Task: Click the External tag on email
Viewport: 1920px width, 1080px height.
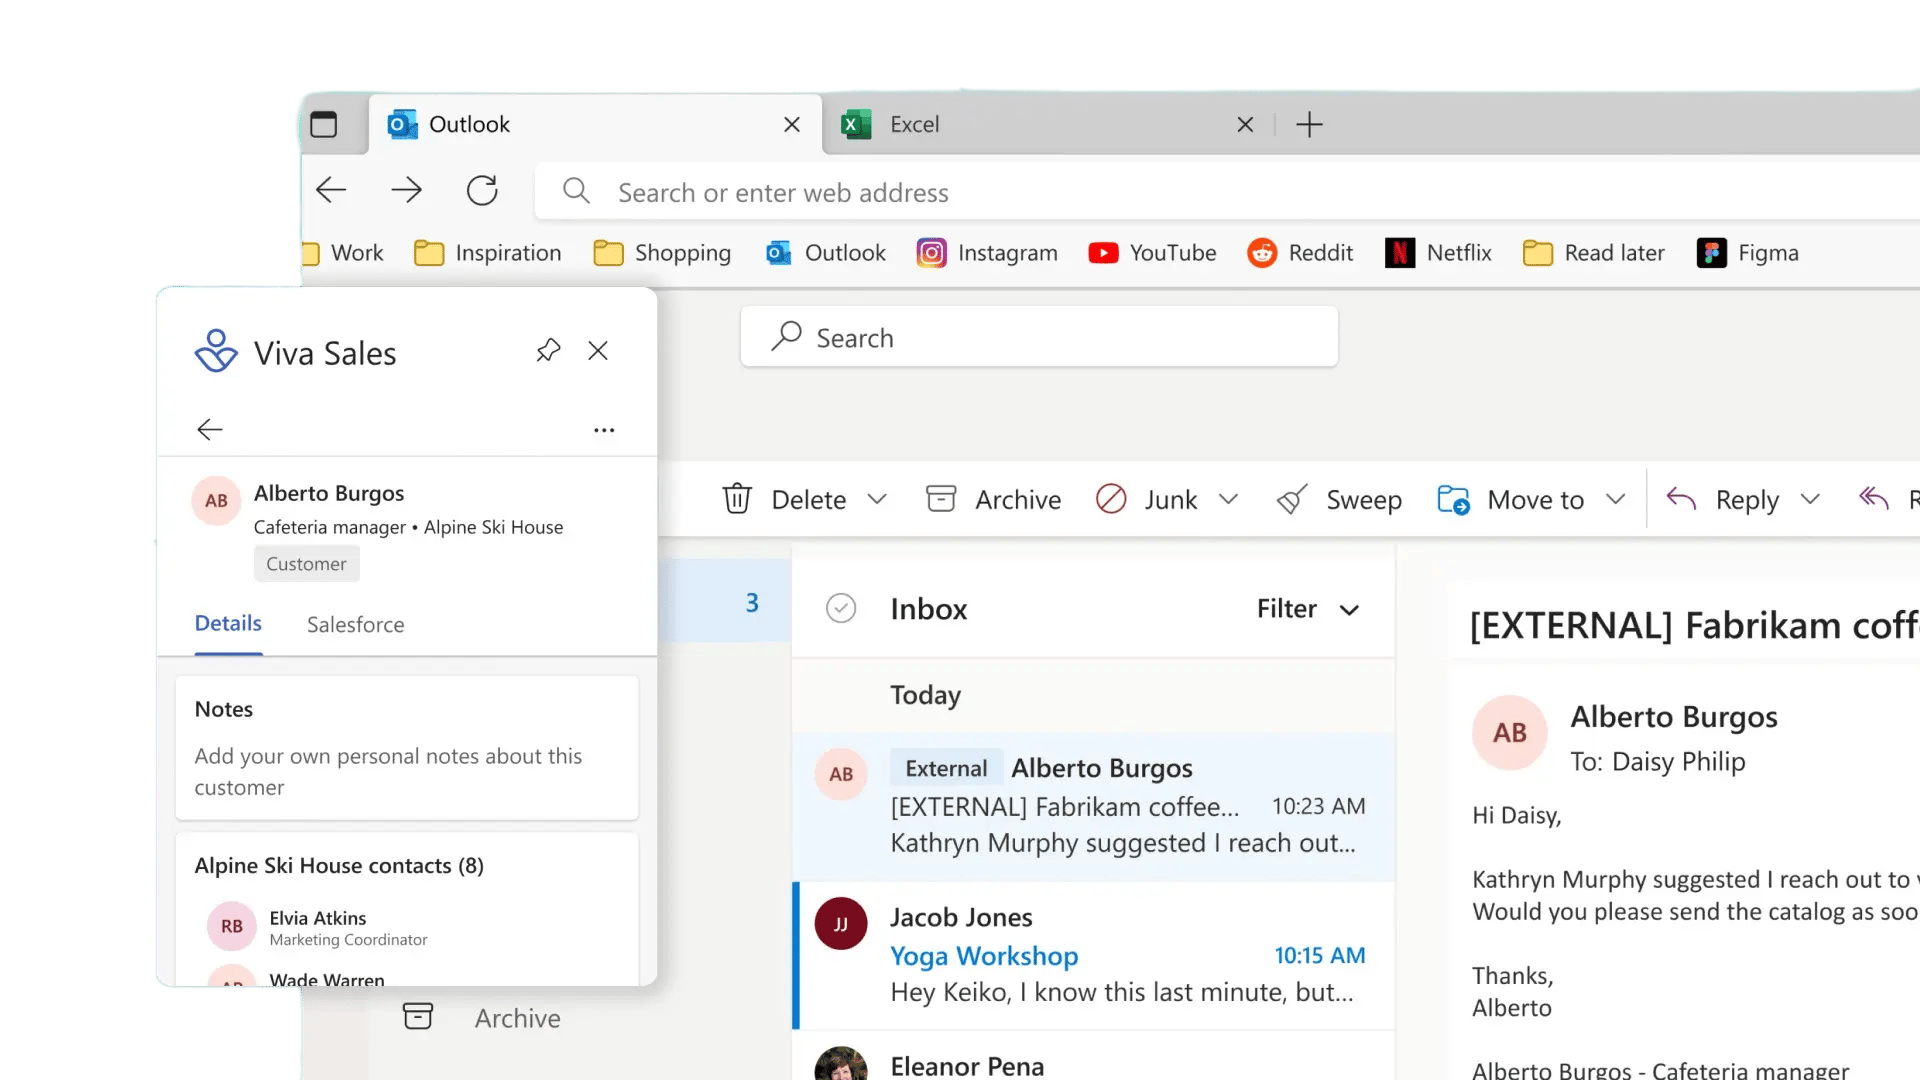Action: 946,768
